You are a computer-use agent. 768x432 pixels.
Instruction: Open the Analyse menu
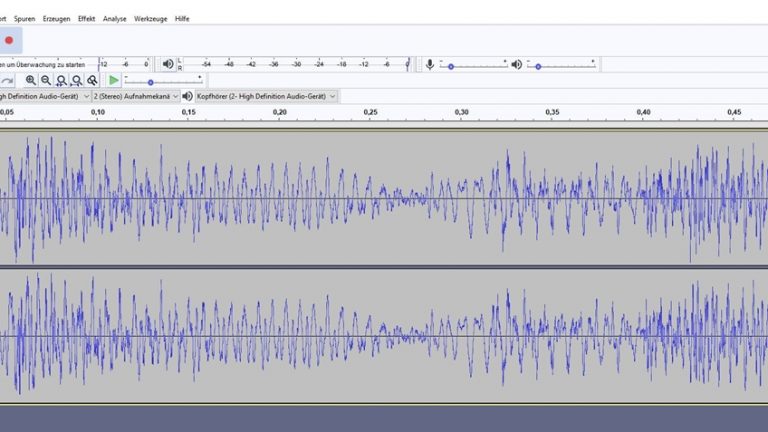[x=114, y=19]
